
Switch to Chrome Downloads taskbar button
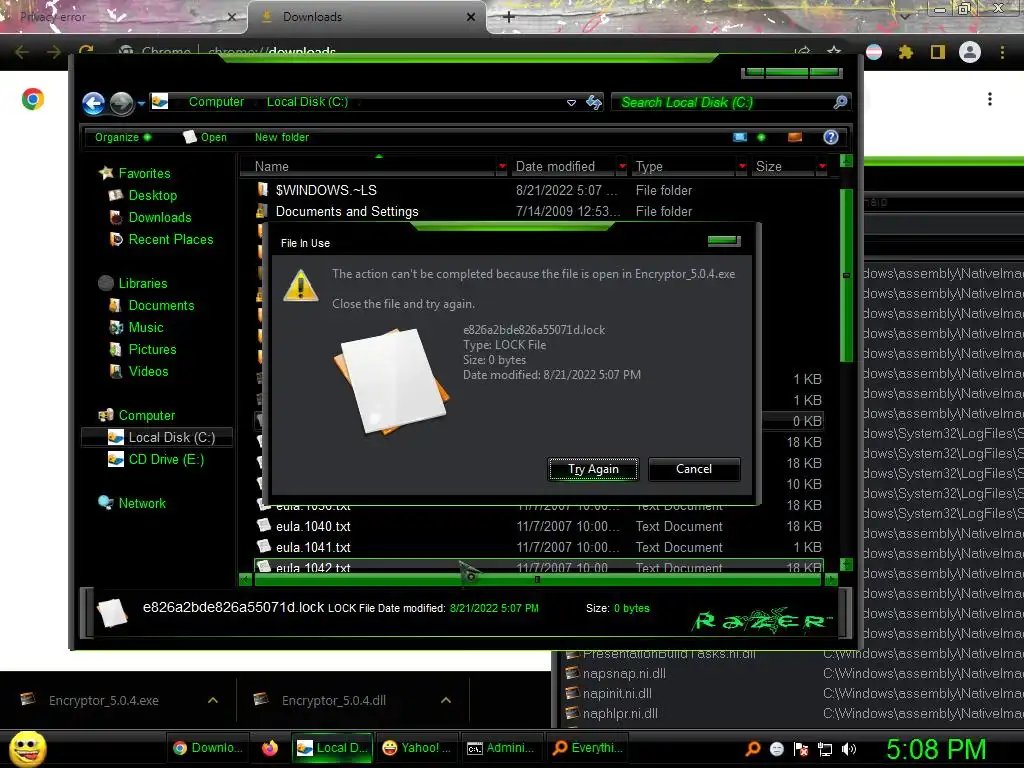tap(209, 748)
